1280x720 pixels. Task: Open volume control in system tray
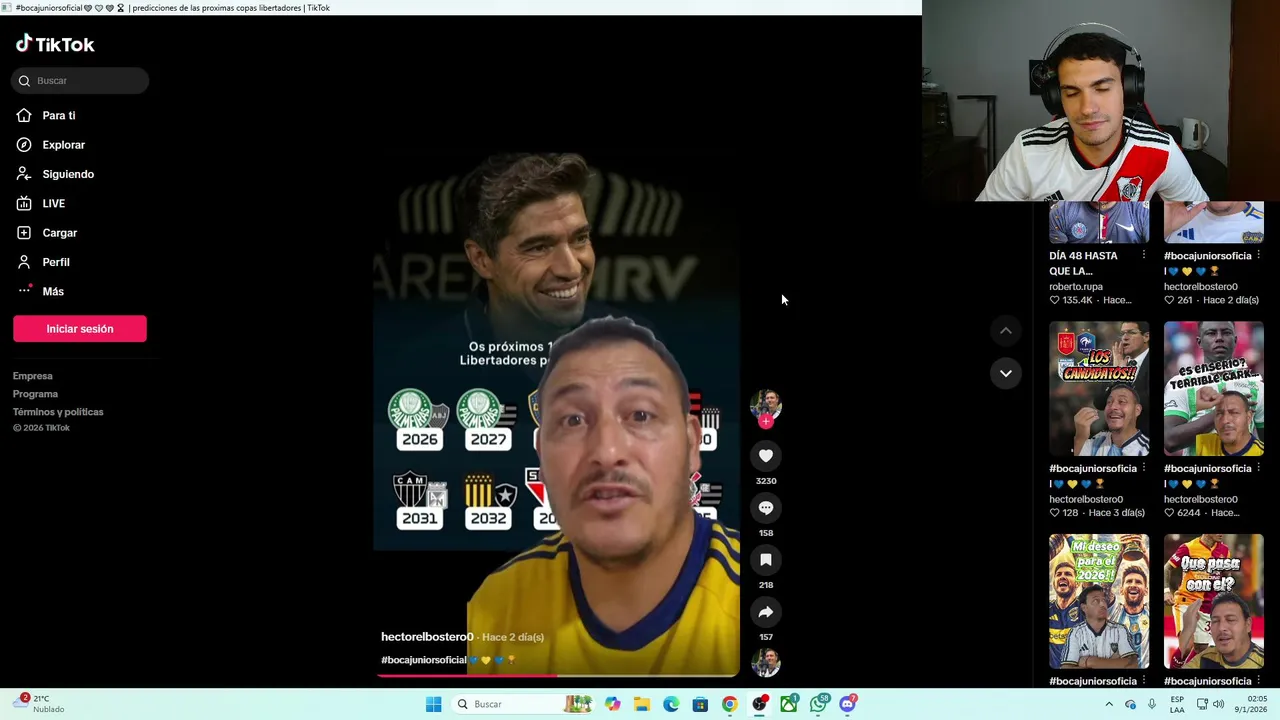[1218, 704]
